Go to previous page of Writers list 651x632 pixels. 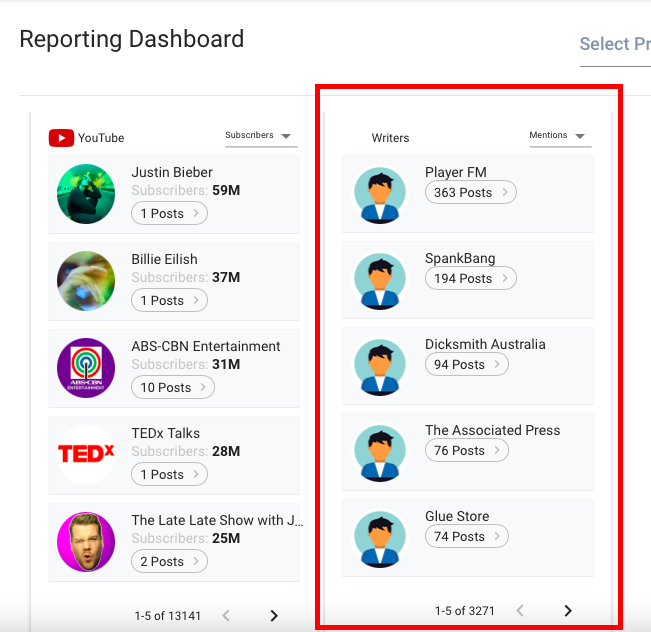click(x=520, y=610)
